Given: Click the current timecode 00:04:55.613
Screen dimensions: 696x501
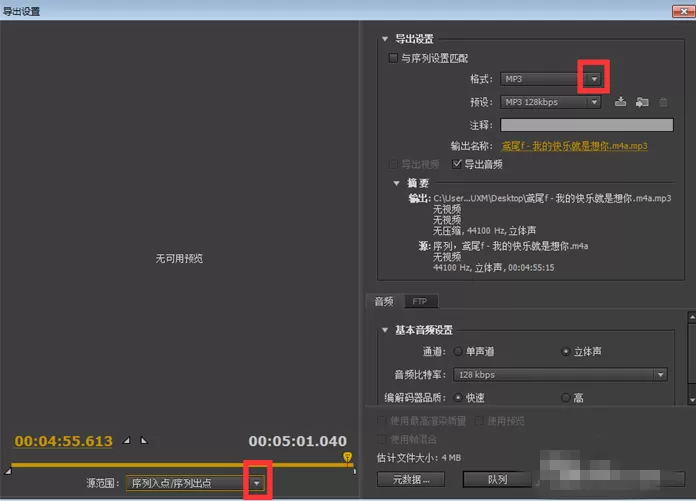Looking at the screenshot, I should point(63,441).
